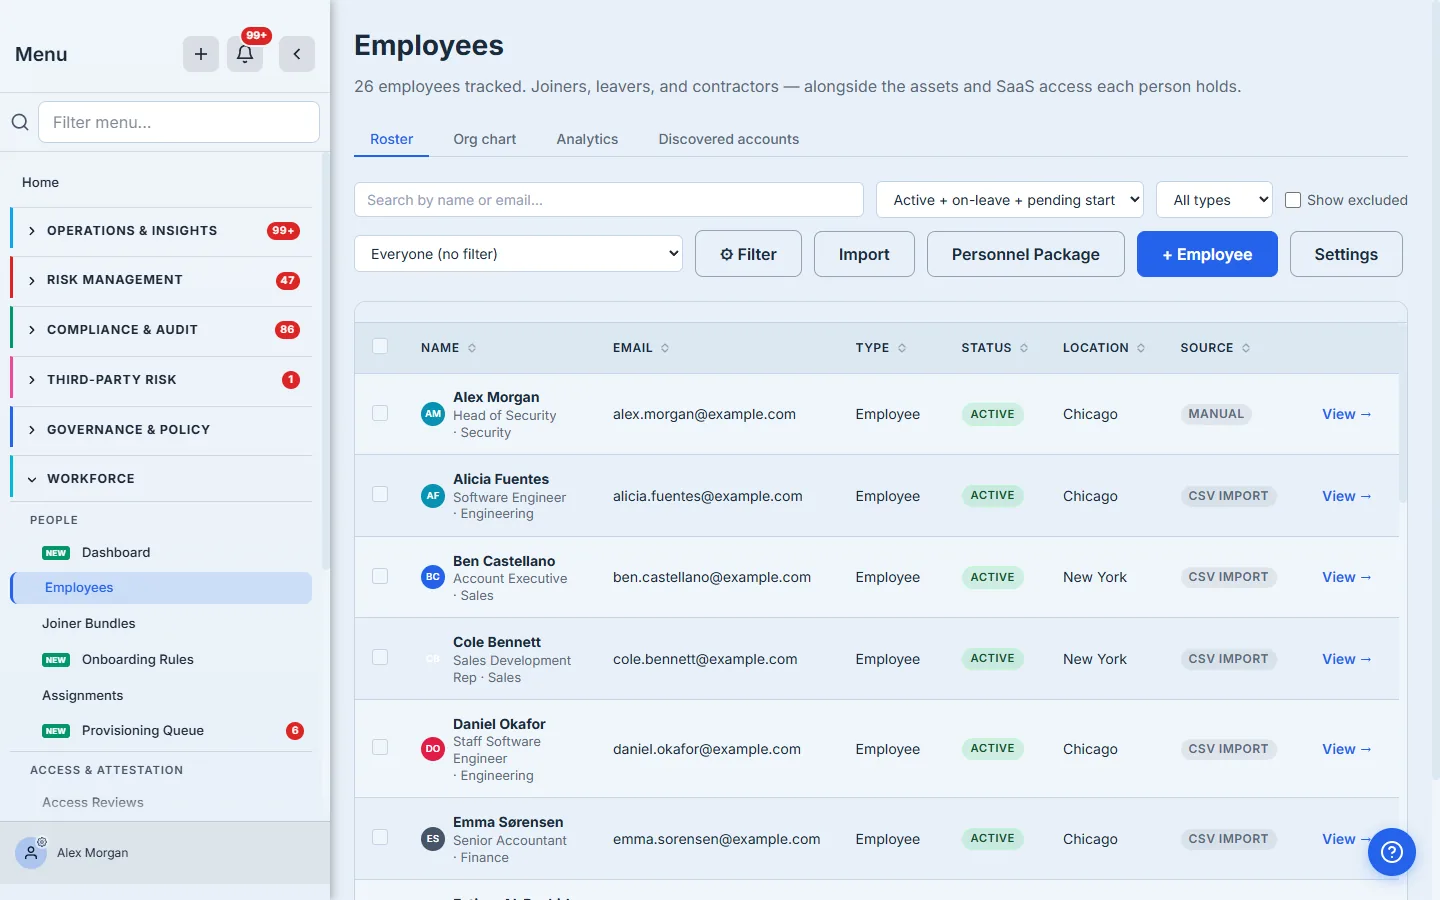Image resolution: width=1440 pixels, height=900 pixels.
Task: Check the row checkbox for Alicia Fuentes
Action: [380, 494]
